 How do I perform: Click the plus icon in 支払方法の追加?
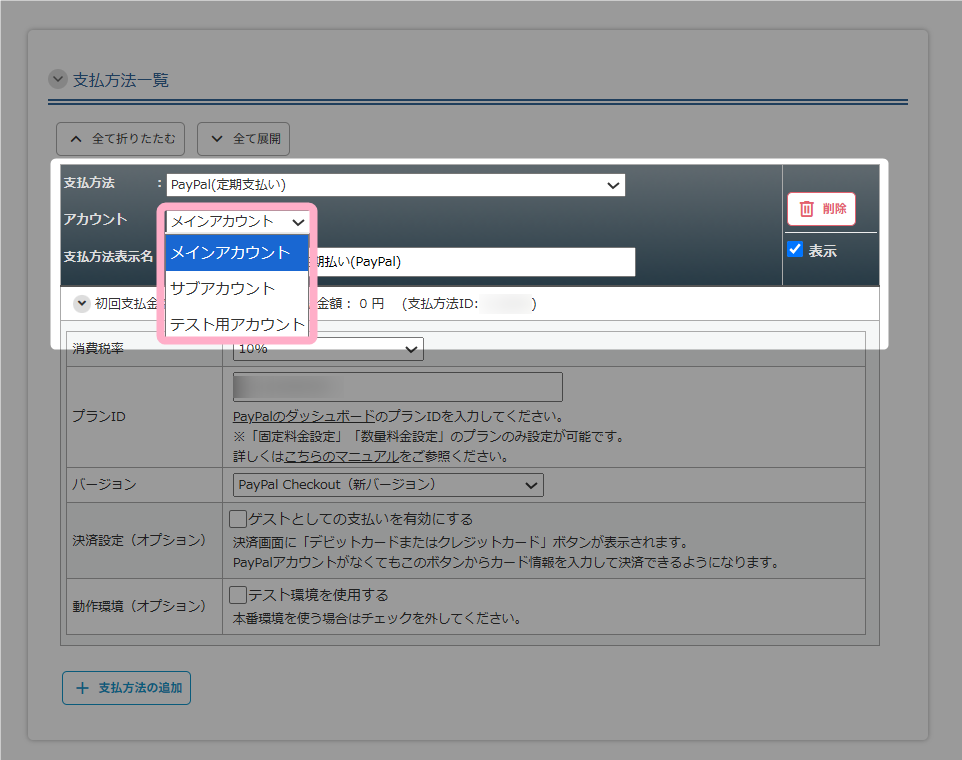[x=82, y=688]
